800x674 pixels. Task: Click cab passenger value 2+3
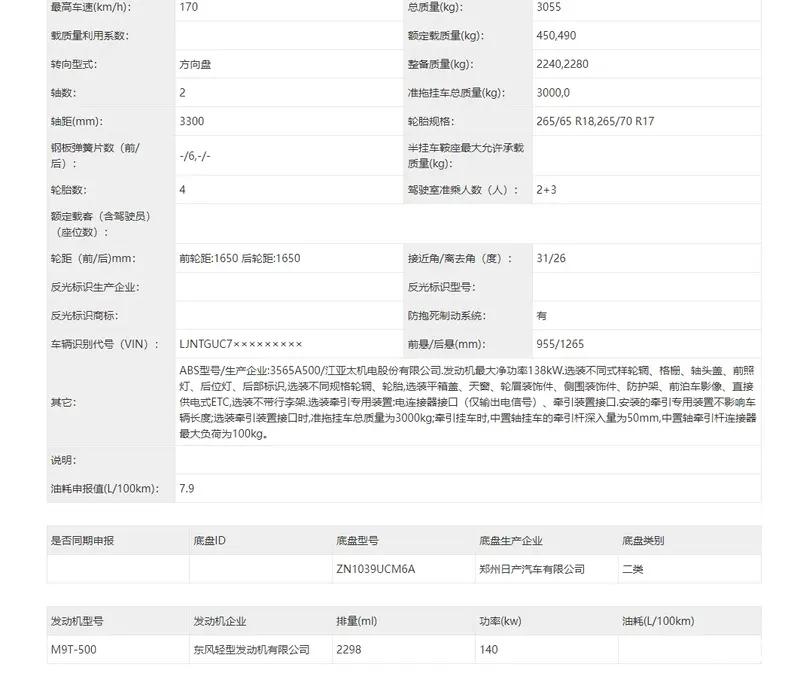pos(546,190)
